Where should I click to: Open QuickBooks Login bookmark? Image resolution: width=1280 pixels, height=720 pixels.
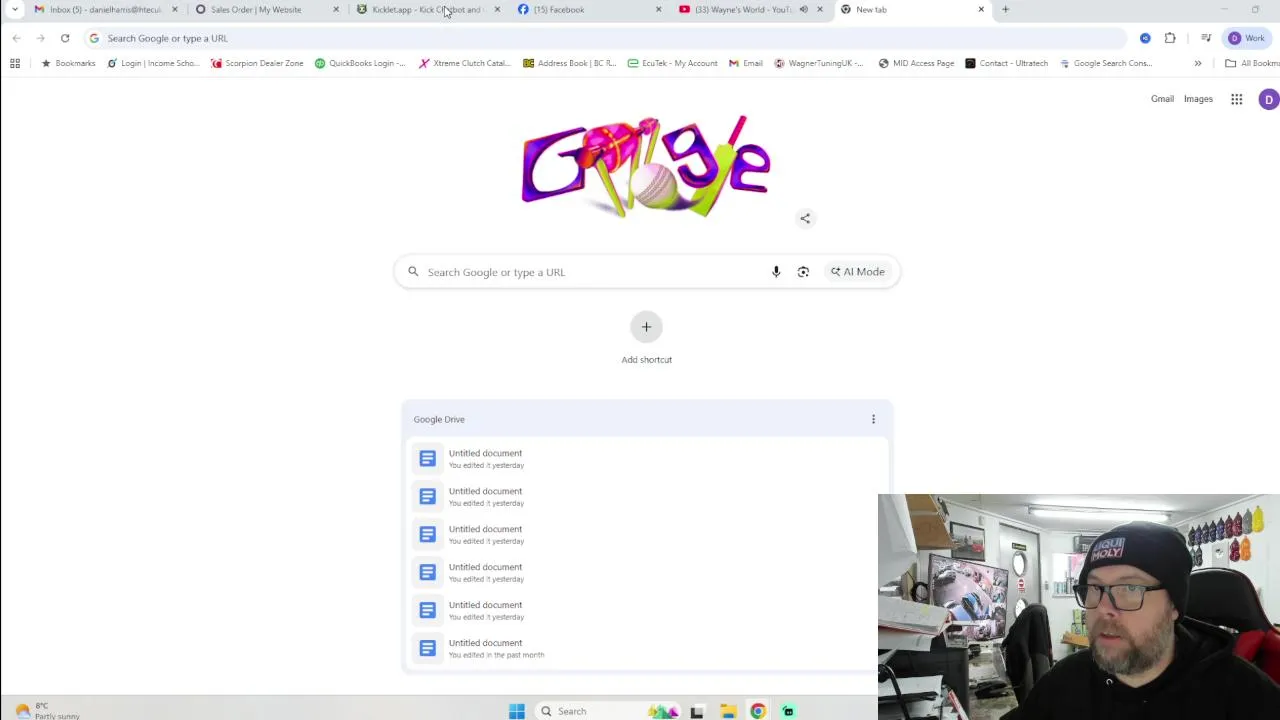(360, 63)
